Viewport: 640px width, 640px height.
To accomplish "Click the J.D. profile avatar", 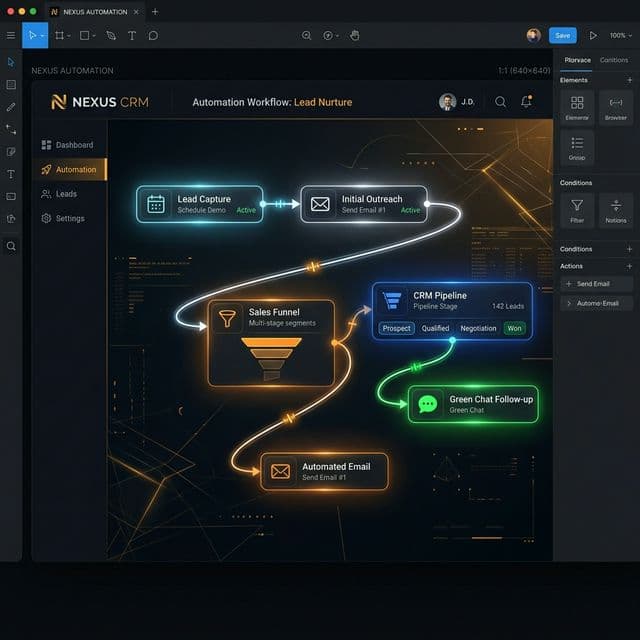I will [447, 102].
